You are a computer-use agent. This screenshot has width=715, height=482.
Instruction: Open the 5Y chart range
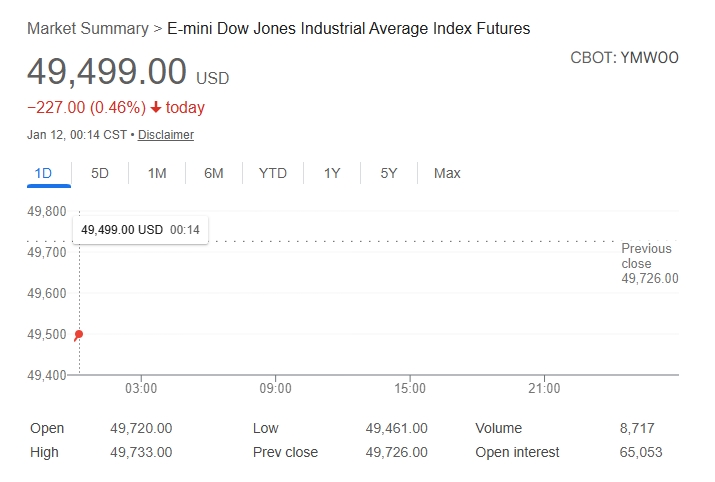click(389, 173)
